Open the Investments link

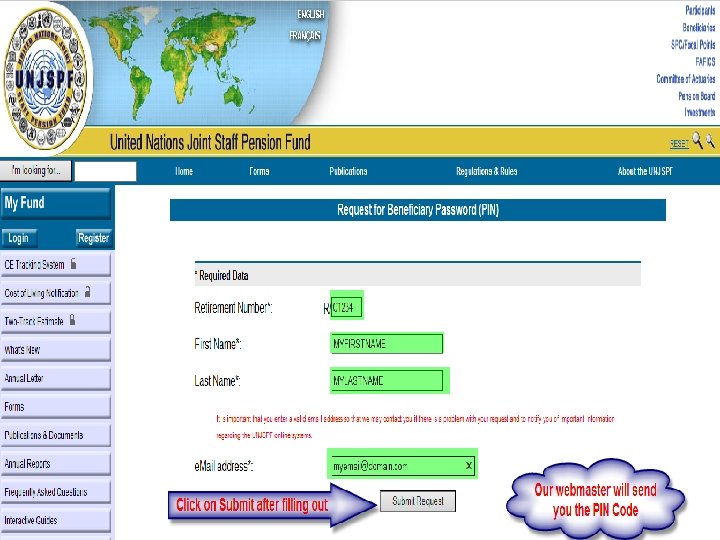[699, 112]
